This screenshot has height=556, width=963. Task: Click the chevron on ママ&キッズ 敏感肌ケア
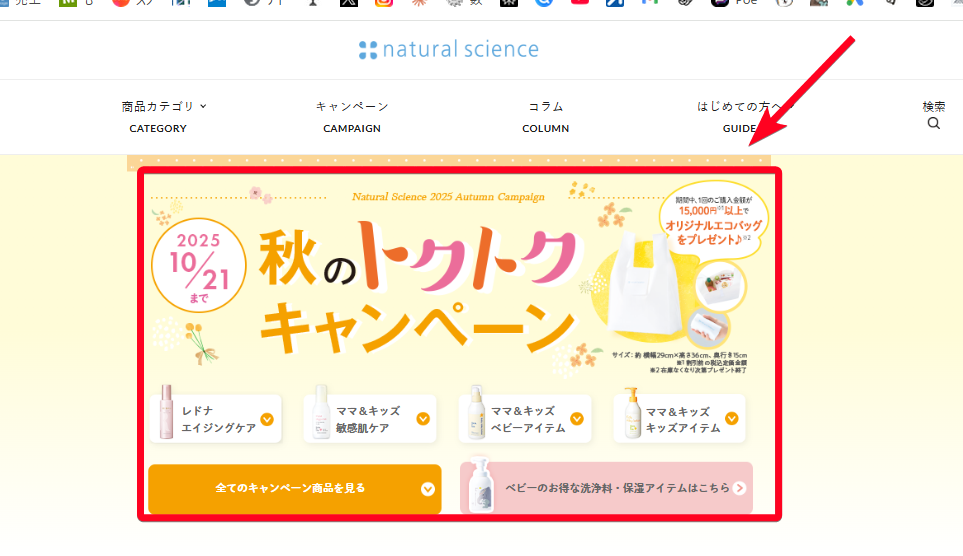pos(423,419)
